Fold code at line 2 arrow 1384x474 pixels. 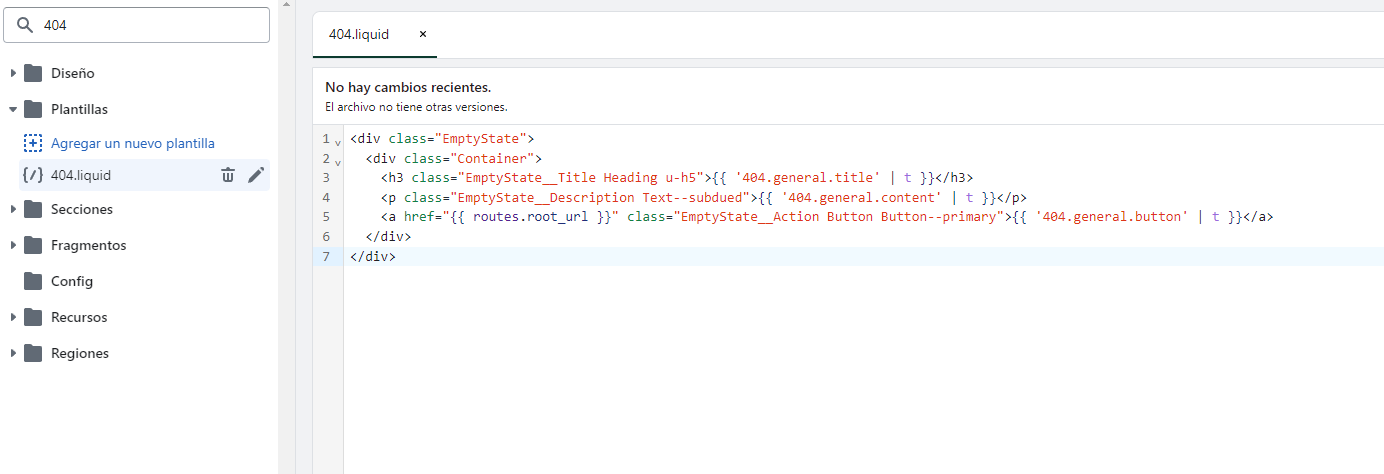coord(337,161)
